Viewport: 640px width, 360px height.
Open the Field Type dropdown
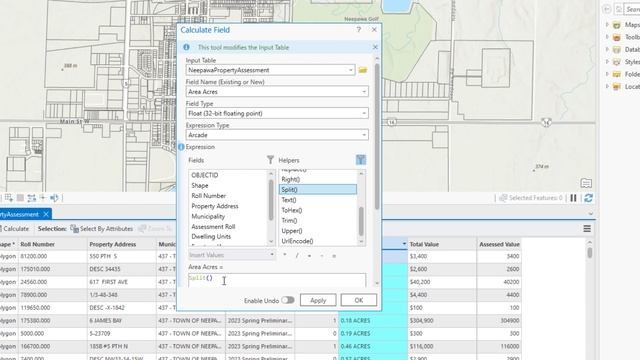pyautogui.click(x=364, y=113)
